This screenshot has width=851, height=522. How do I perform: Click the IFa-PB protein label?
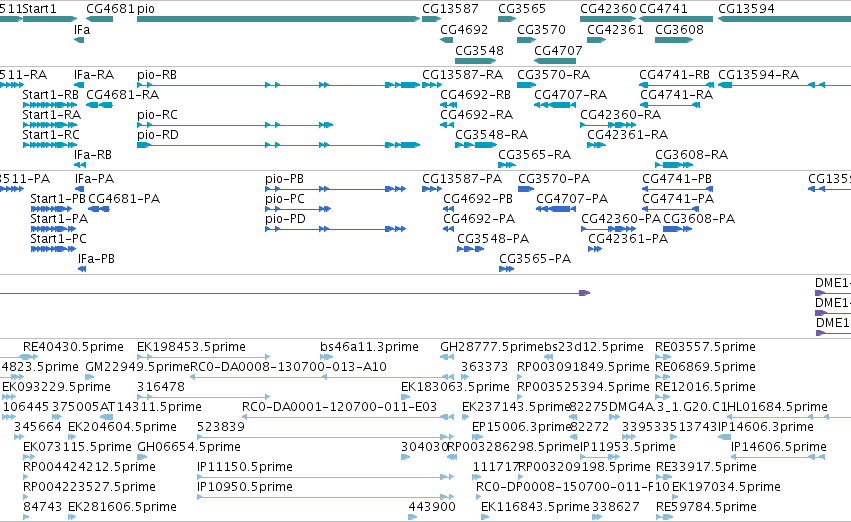(x=97, y=259)
